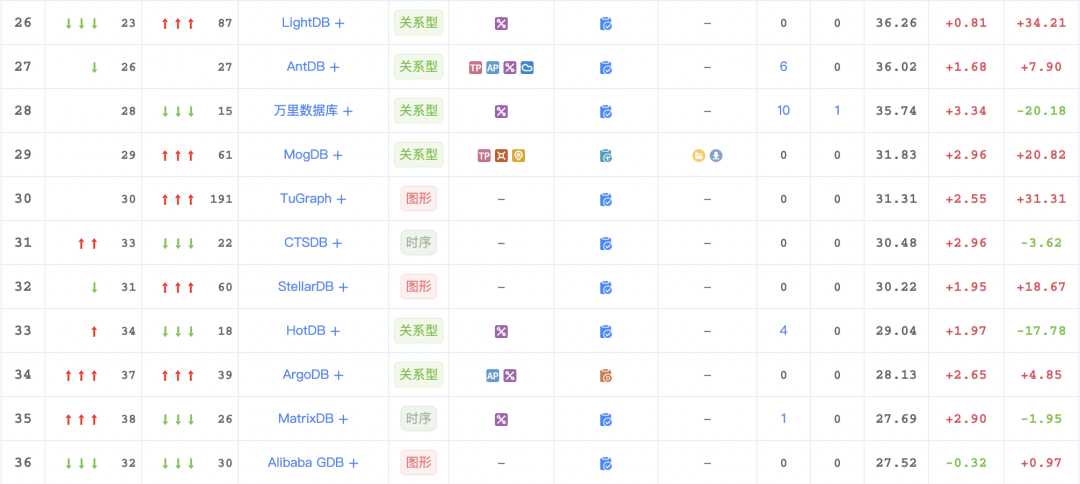The height and width of the screenshot is (484, 1080).
Task: Click the 图形 tag in TuGraph row
Action: (419, 198)
